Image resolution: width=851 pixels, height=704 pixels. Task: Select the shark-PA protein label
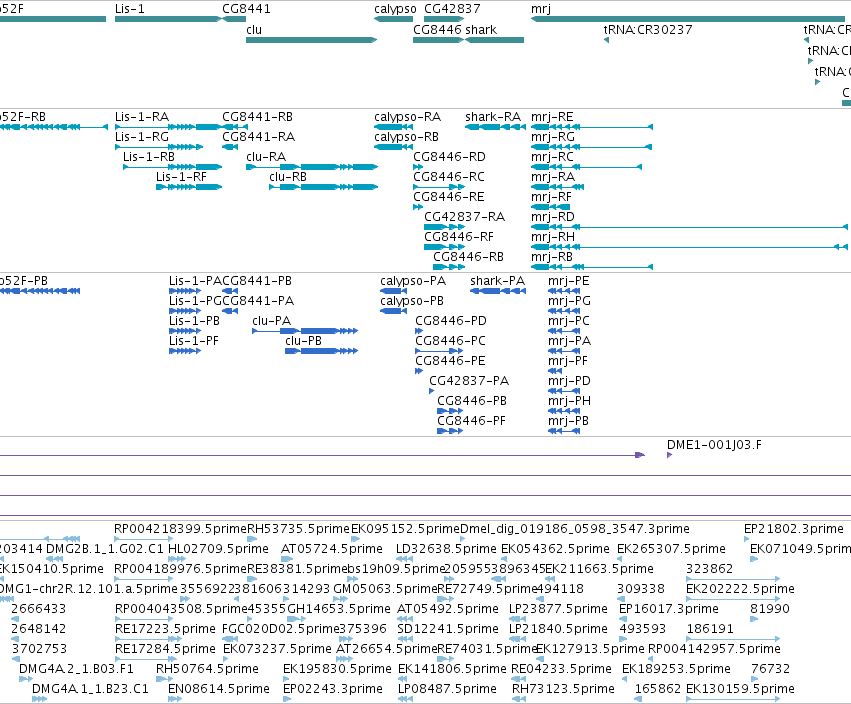[498, 281]
